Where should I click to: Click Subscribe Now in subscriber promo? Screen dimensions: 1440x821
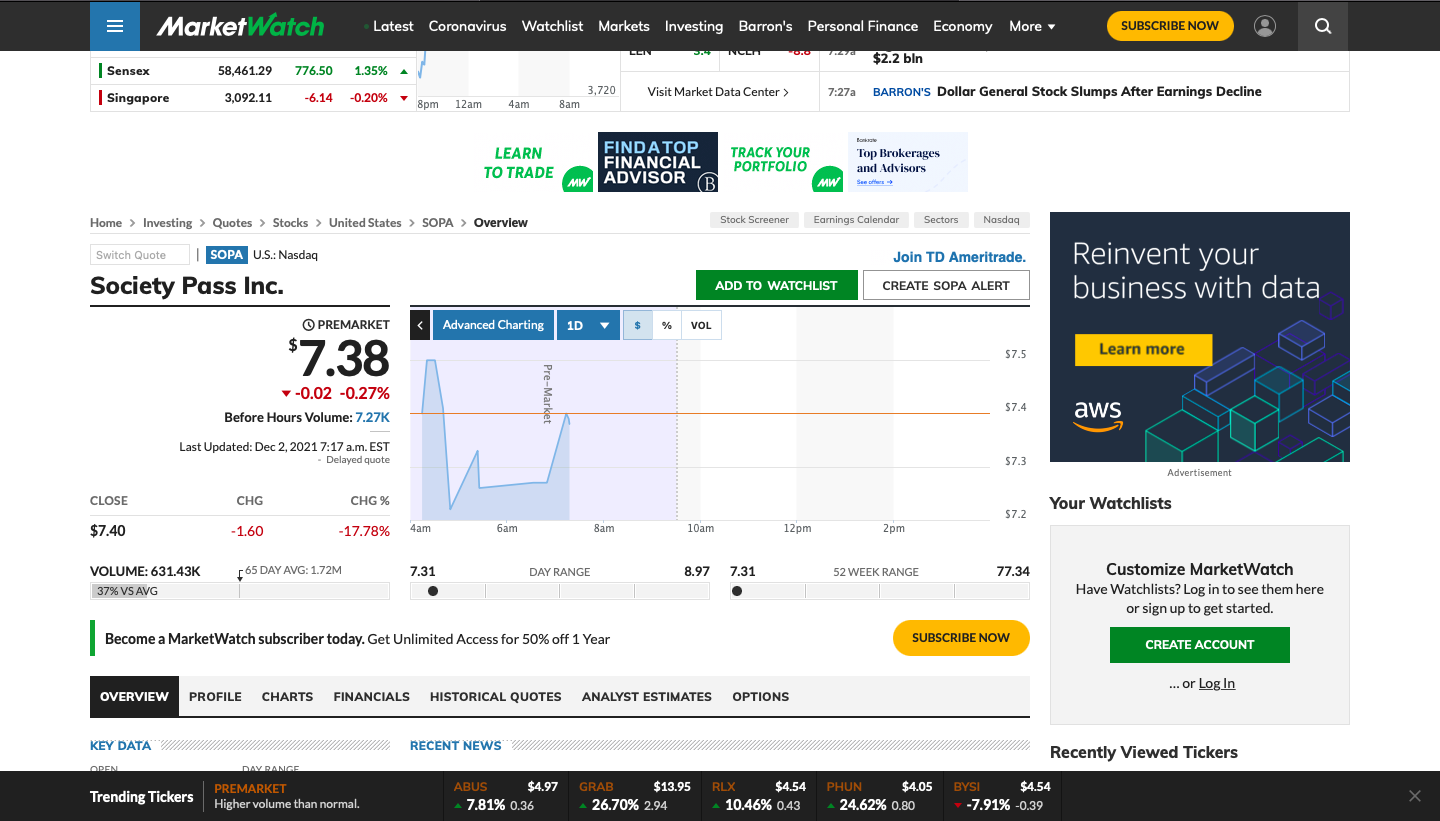tap(961, 638)
